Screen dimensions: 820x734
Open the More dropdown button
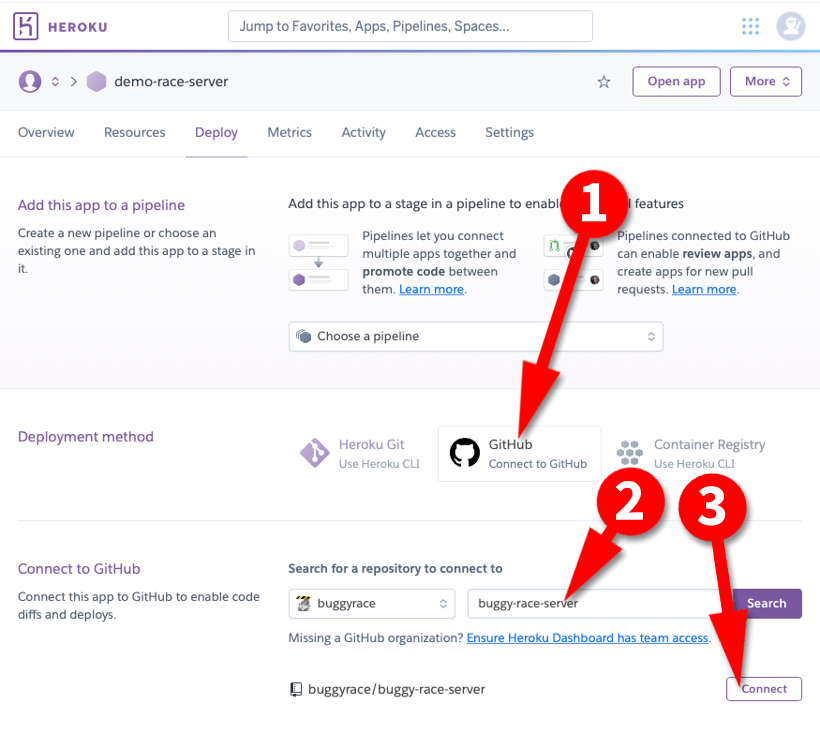click(x=766, y=82)
